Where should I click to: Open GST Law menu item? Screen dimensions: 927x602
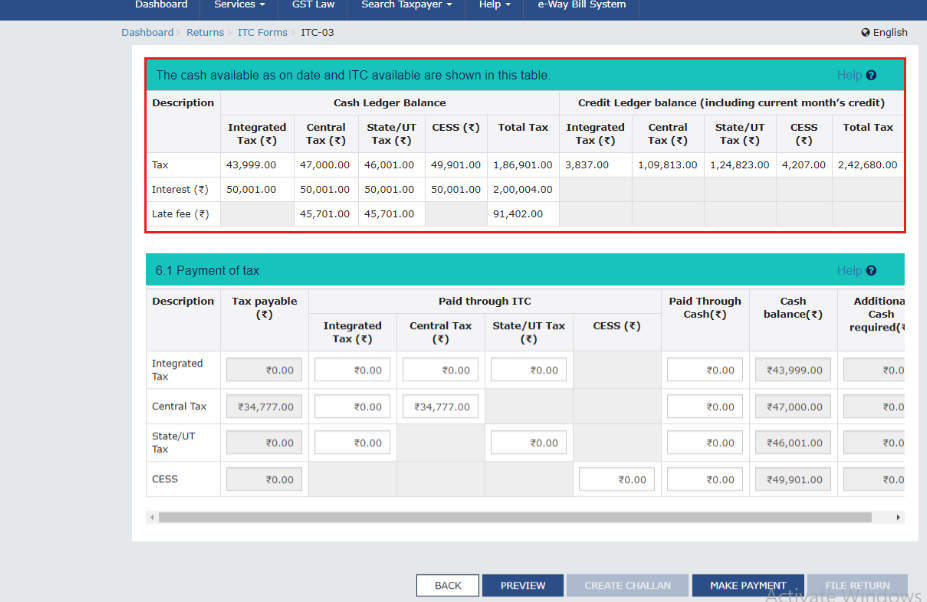[x=313, y=5]
